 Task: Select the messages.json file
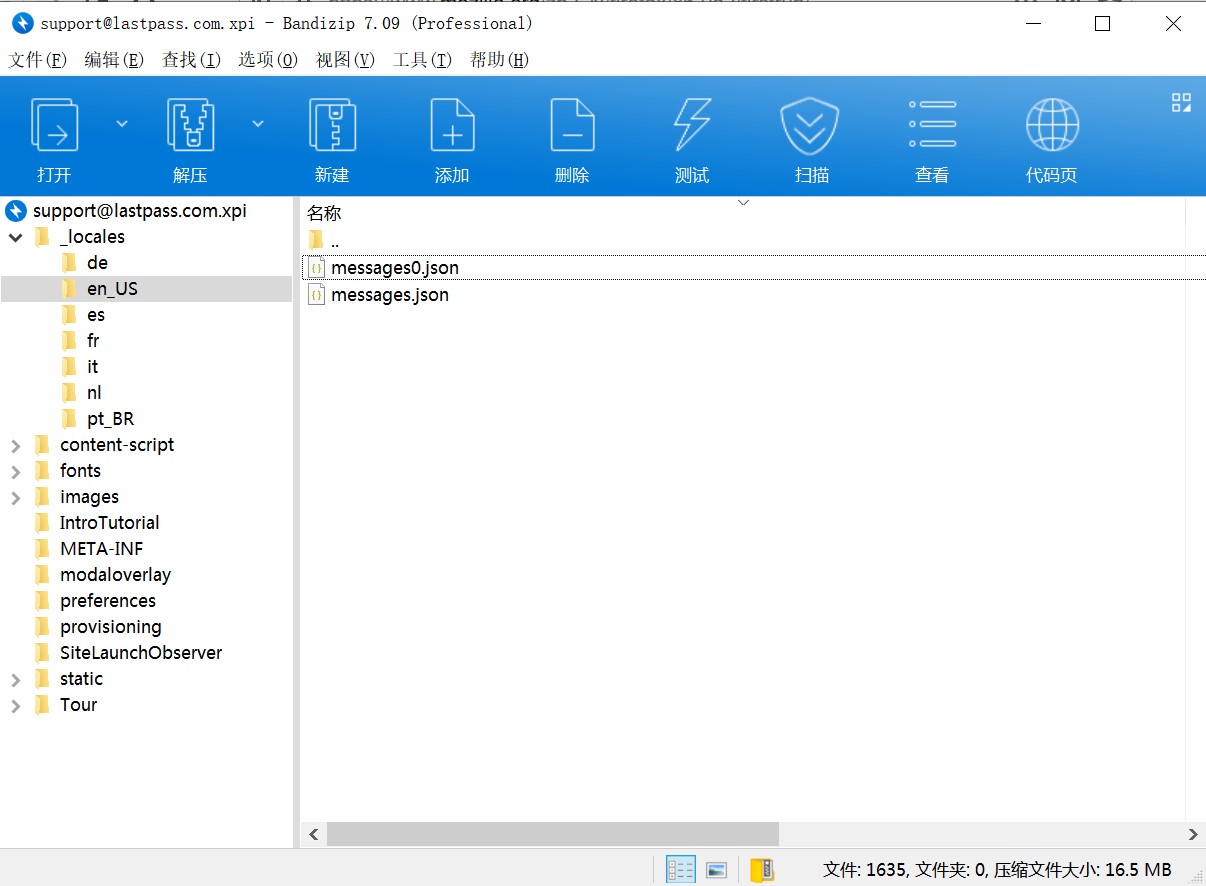(390, 295)
